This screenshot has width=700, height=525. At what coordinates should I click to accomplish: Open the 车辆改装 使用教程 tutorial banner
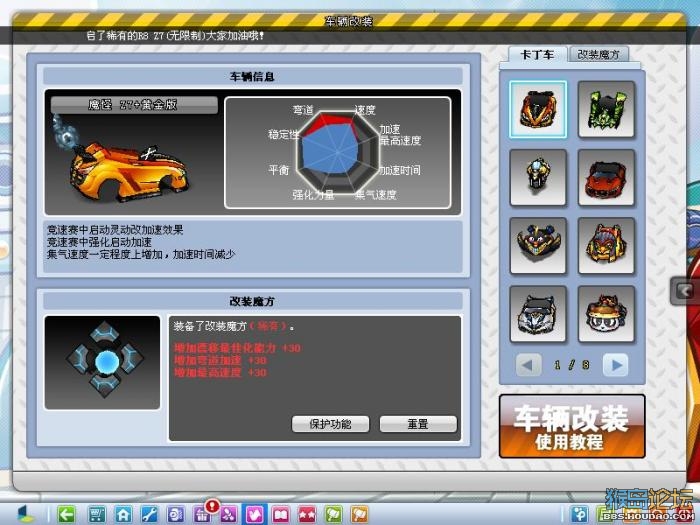[x=572, y=426]
